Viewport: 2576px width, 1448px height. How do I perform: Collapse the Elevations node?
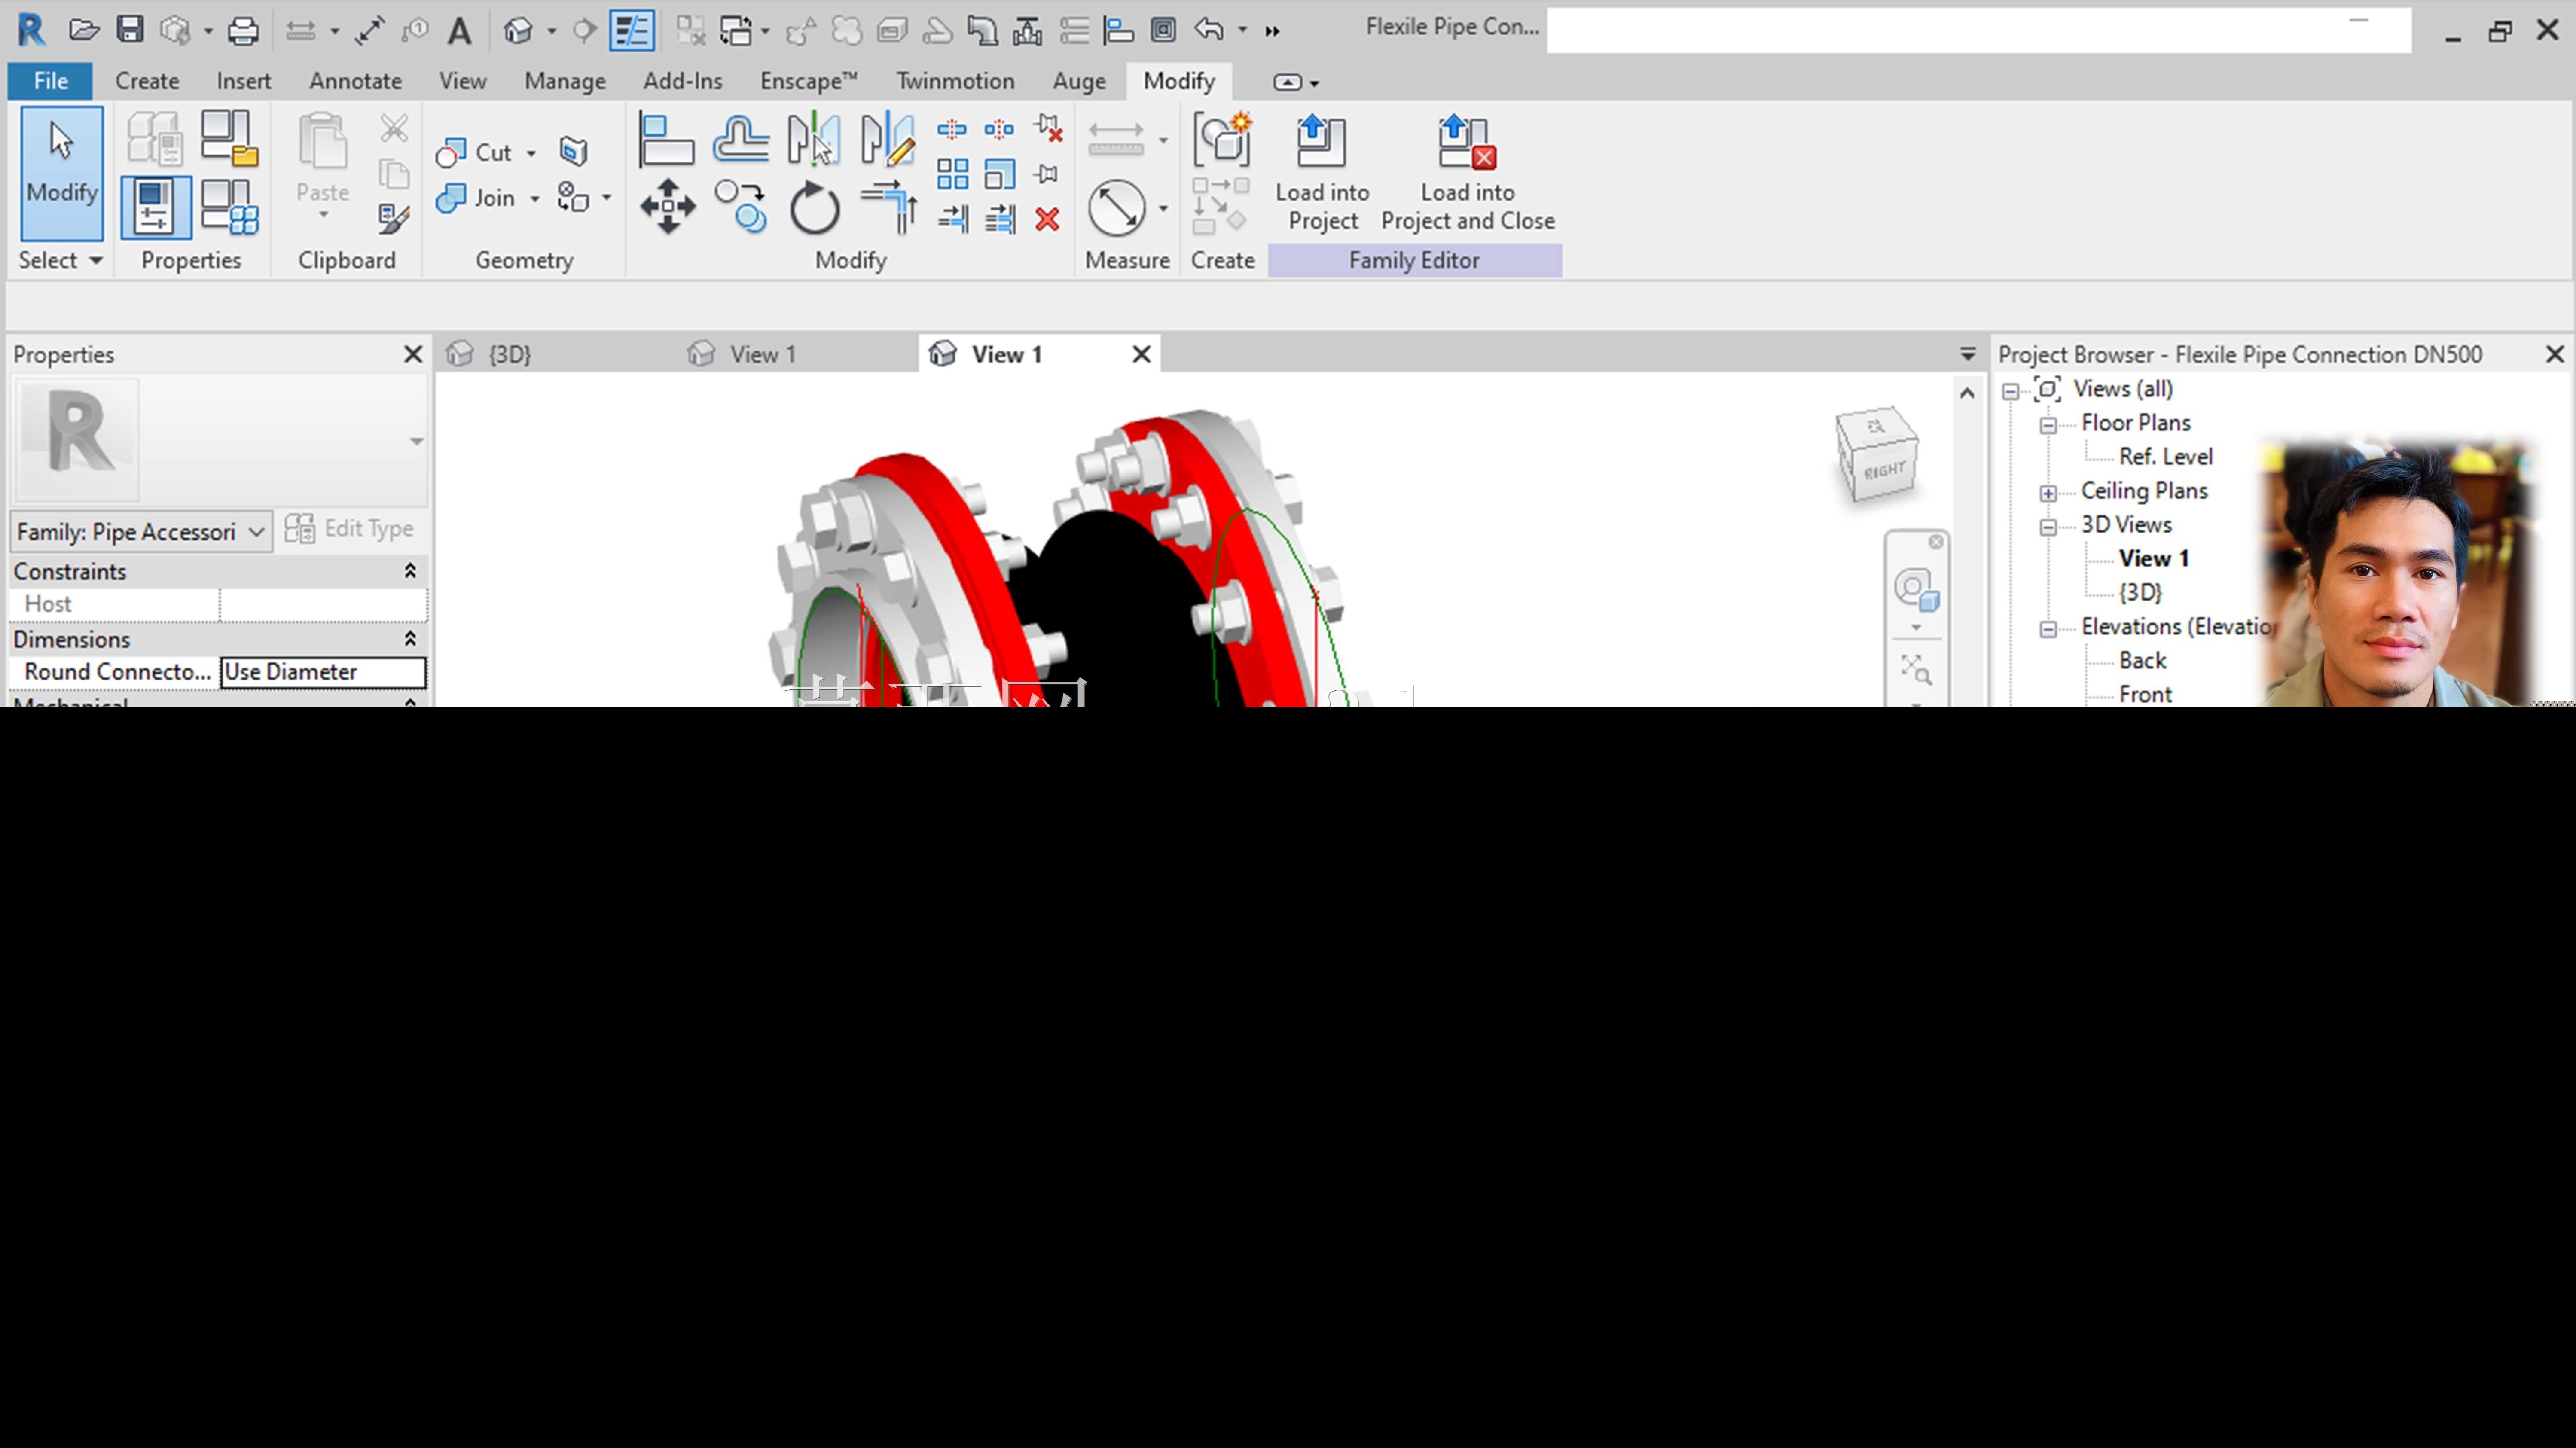[2048, 629]
